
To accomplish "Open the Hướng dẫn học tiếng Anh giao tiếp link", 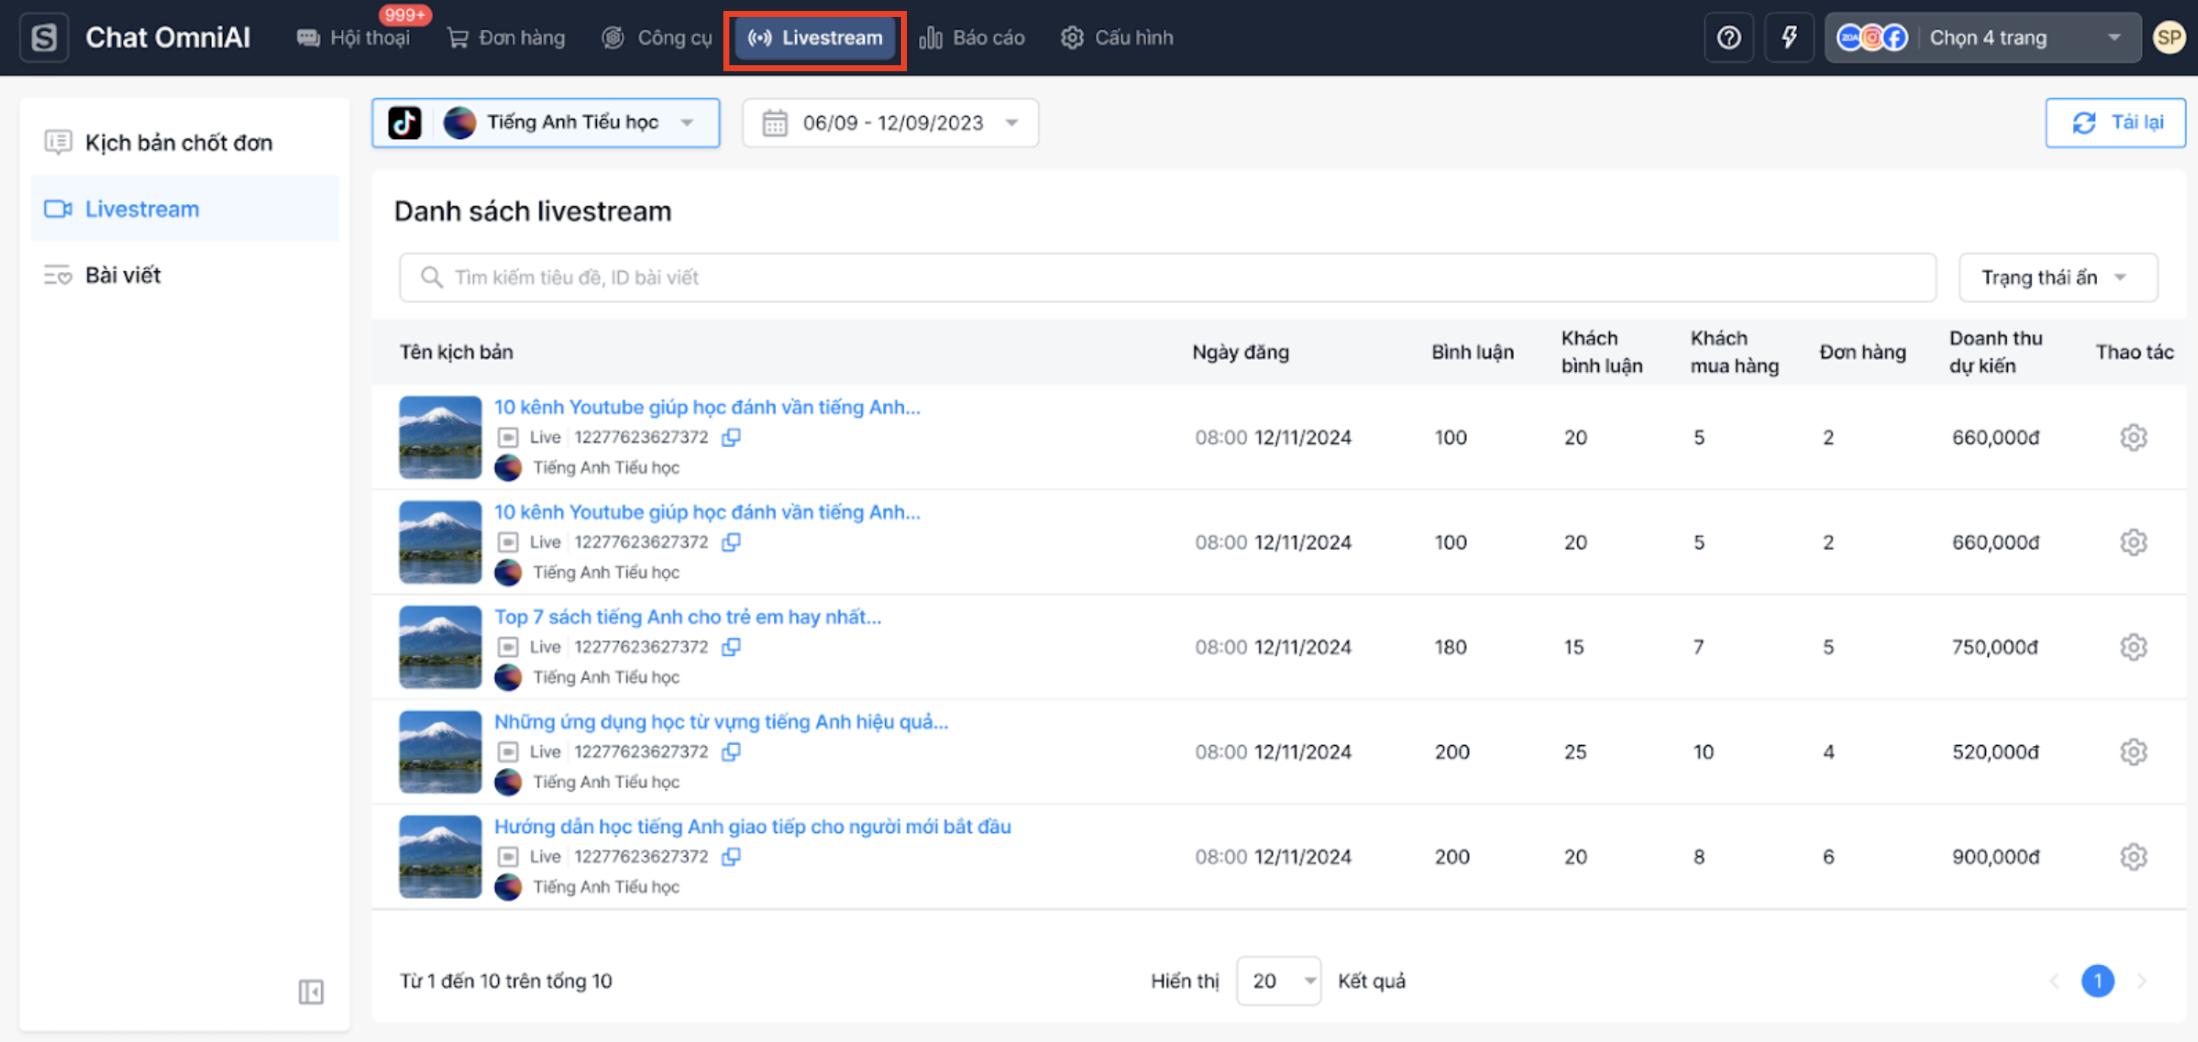I will tap(752, 827).
